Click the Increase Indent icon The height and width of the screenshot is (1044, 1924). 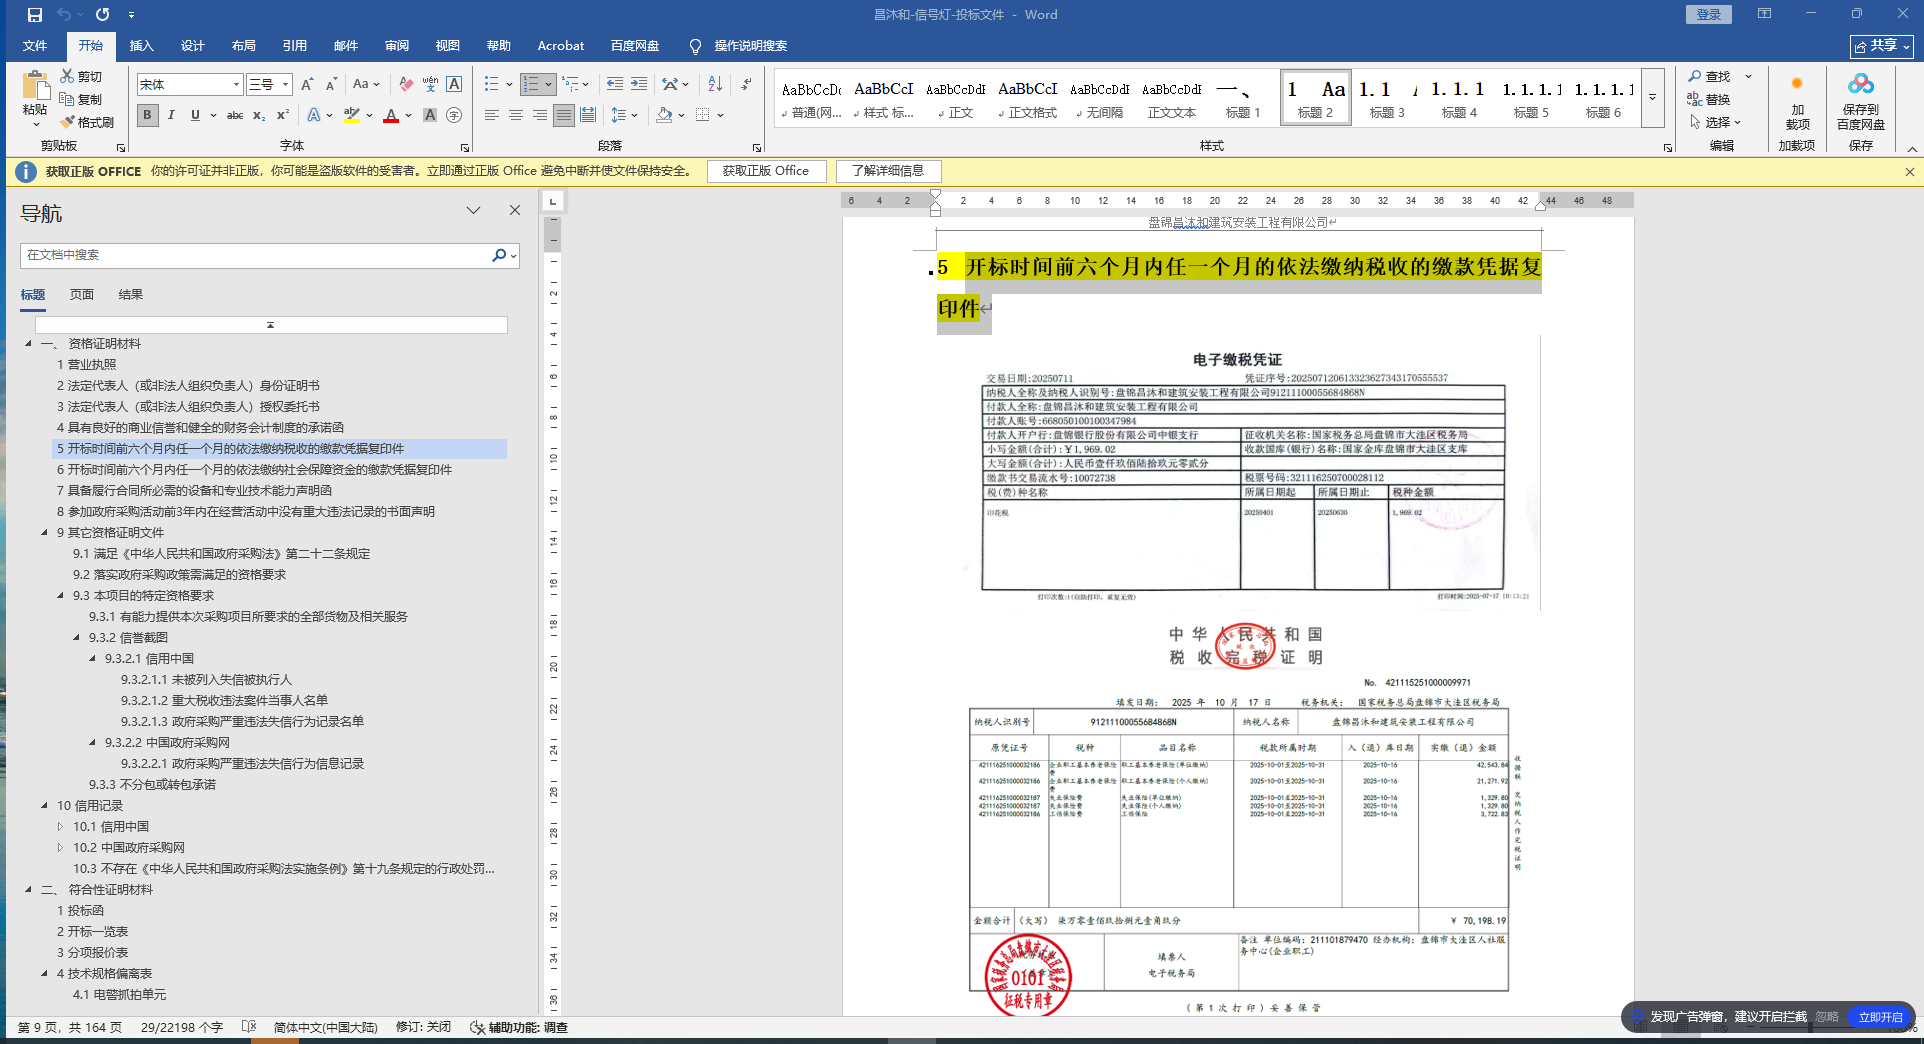[638, 84]
